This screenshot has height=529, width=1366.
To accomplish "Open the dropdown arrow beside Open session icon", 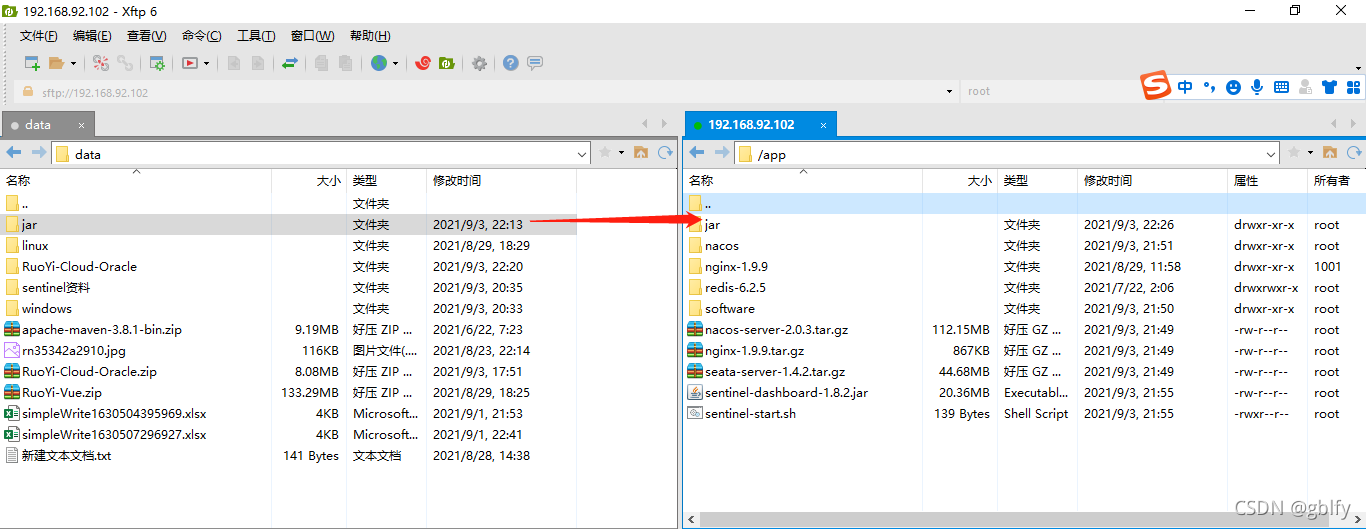I will coord(73,63).
